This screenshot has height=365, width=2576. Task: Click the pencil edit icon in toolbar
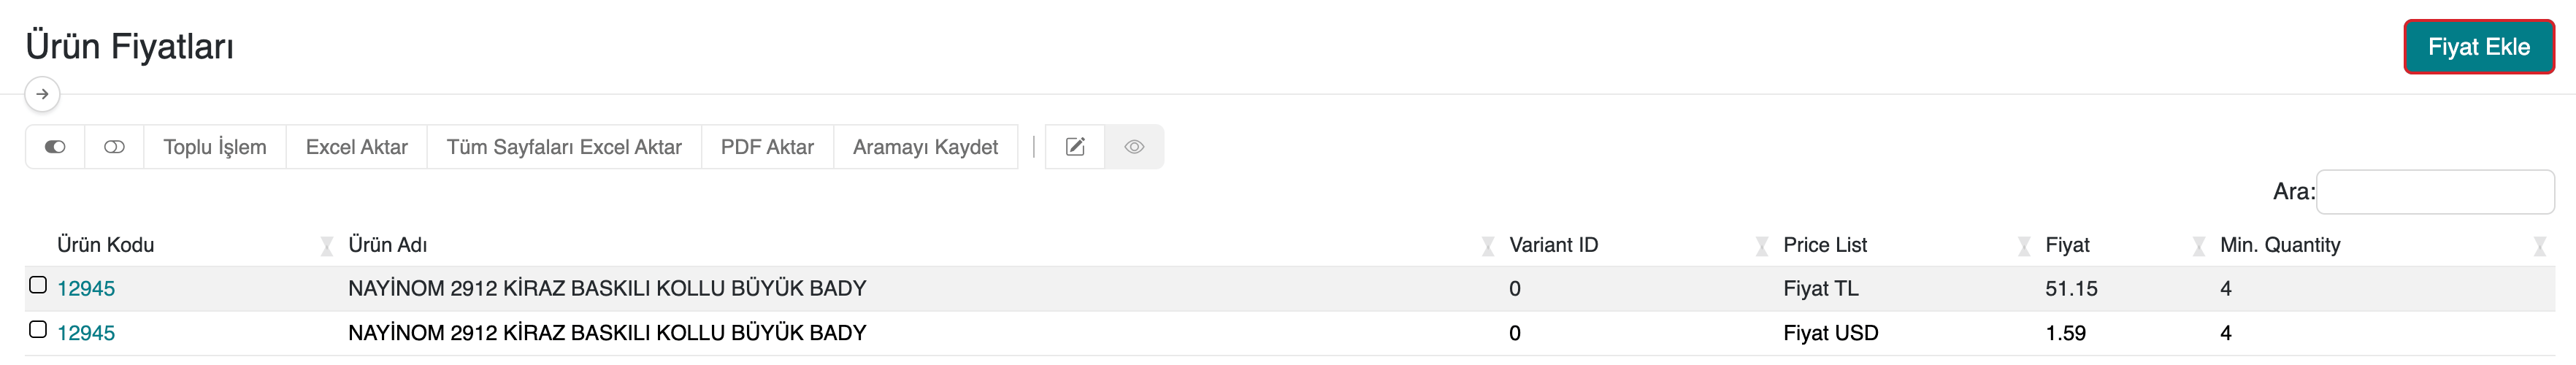click(1075, 147)
